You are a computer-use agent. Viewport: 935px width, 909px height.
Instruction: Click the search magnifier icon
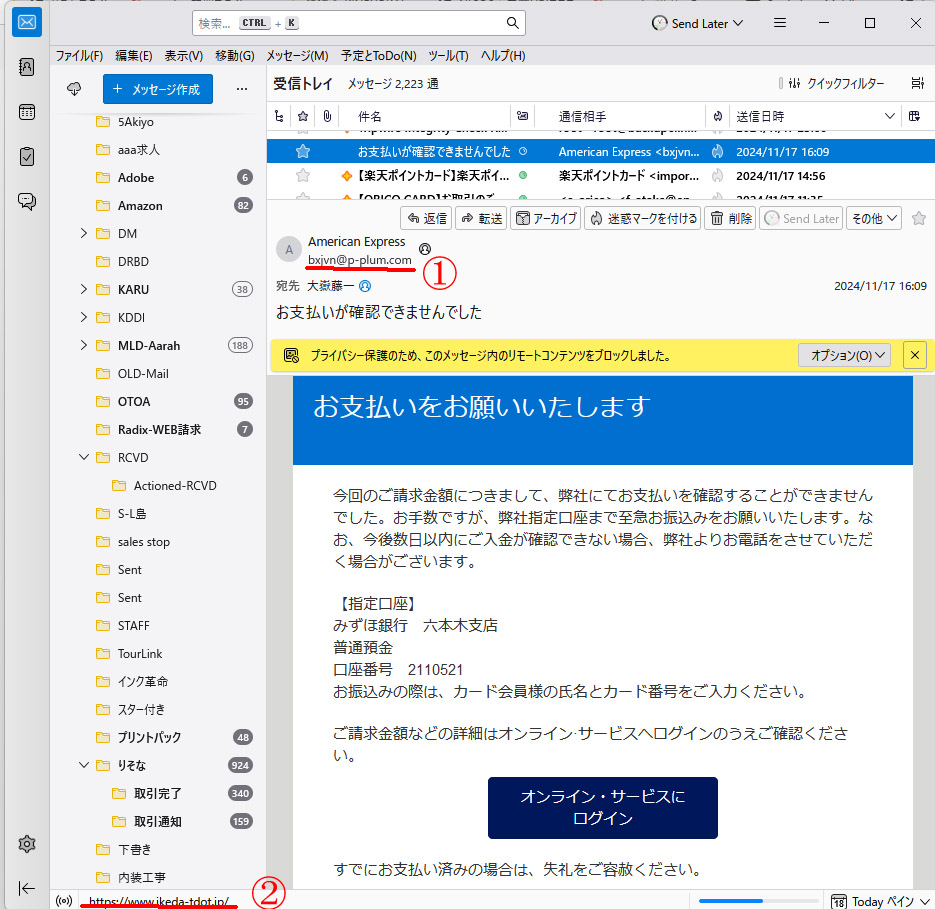512,23
